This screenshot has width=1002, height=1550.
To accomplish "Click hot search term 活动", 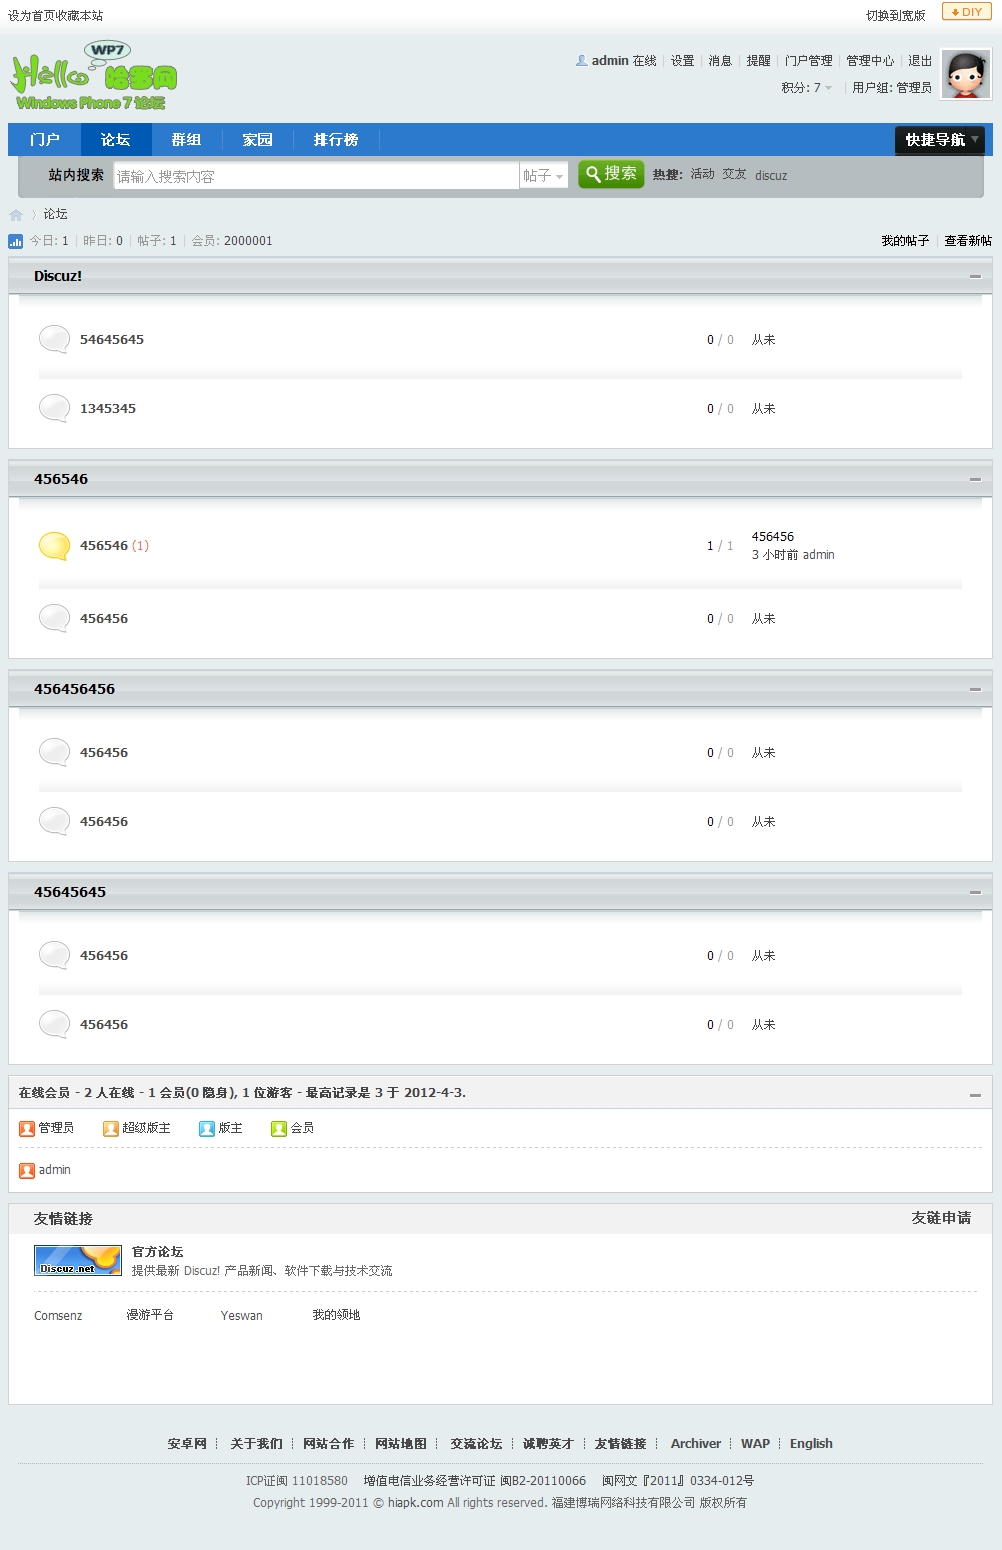I will point(703,174).
